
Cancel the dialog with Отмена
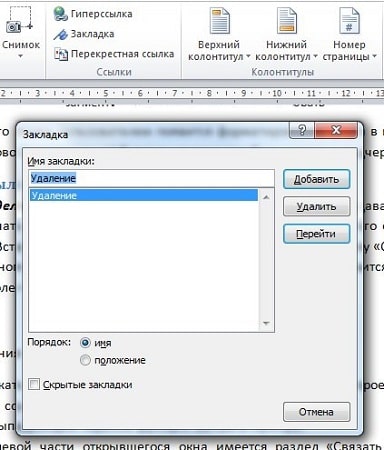316,412
